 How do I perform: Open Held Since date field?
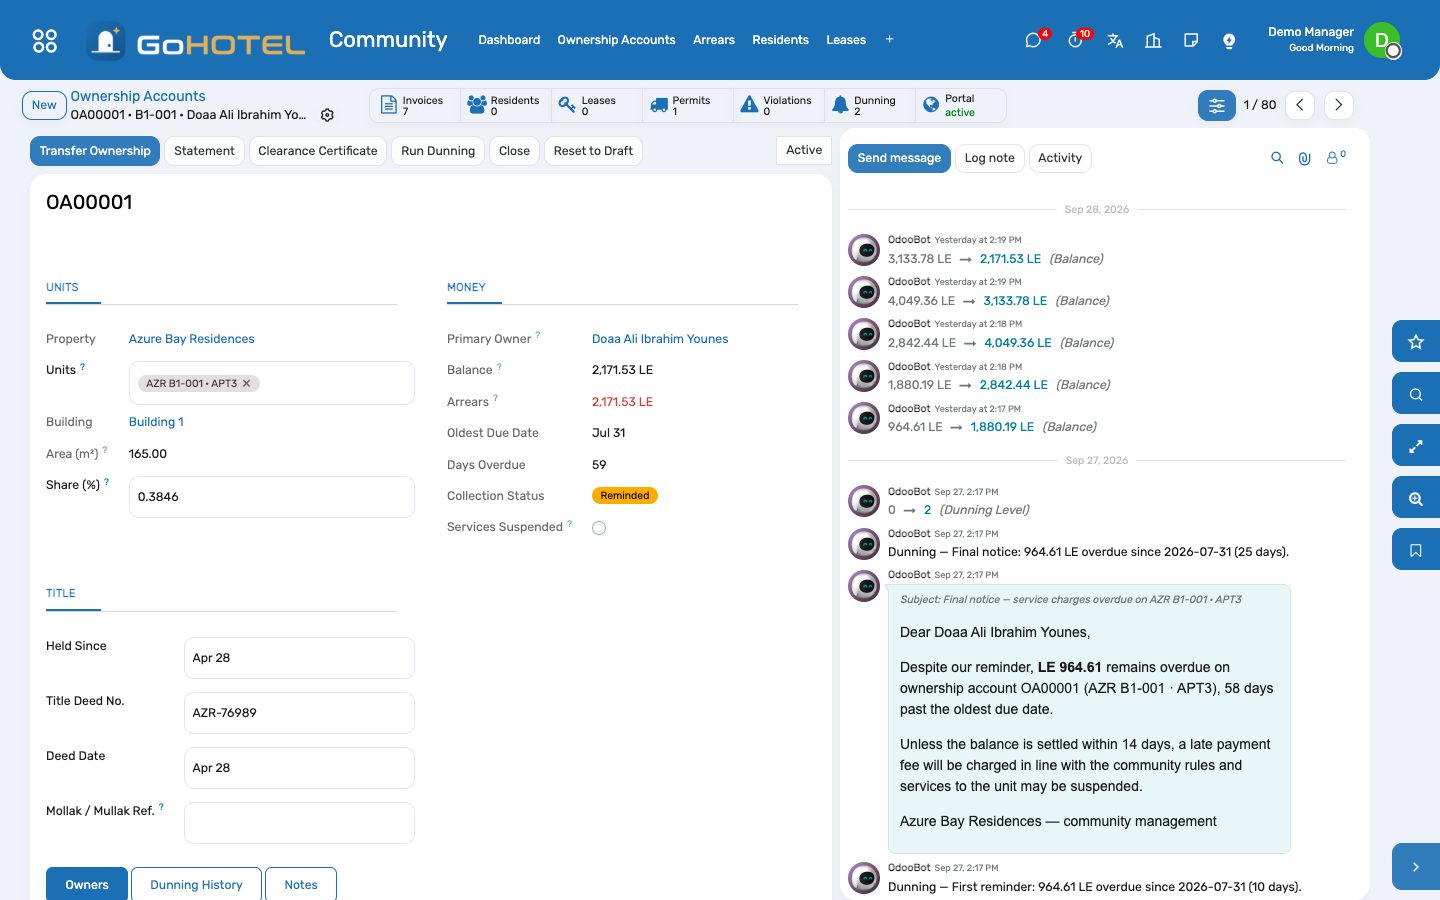click(299, 658)
